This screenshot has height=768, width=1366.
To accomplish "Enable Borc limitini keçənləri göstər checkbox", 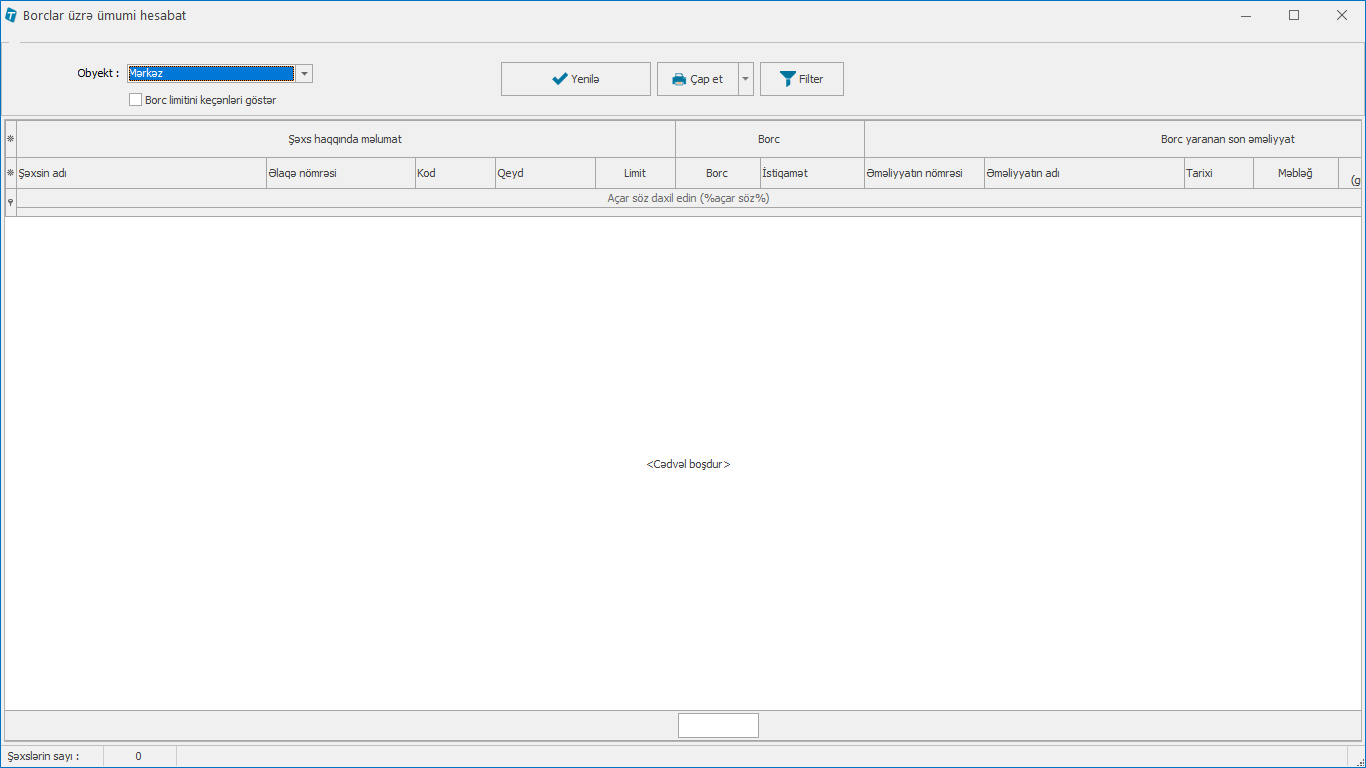I will coord(136,100).
